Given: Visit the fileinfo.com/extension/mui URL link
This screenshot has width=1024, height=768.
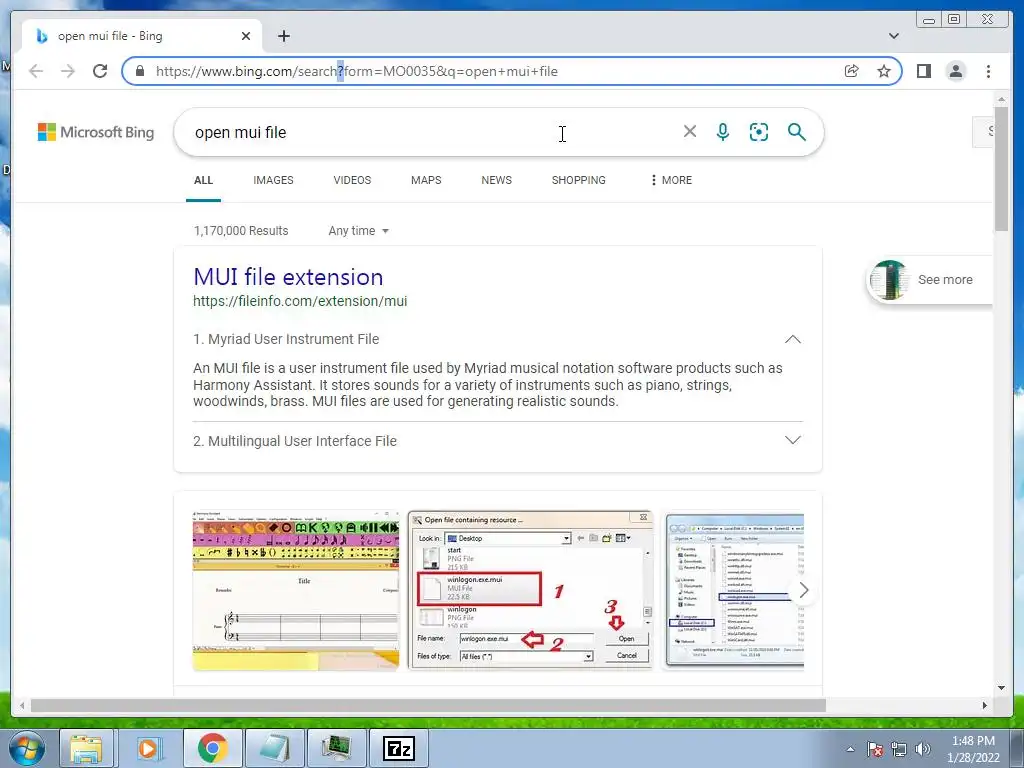Looking at the screenshot, I should point(300,301).
